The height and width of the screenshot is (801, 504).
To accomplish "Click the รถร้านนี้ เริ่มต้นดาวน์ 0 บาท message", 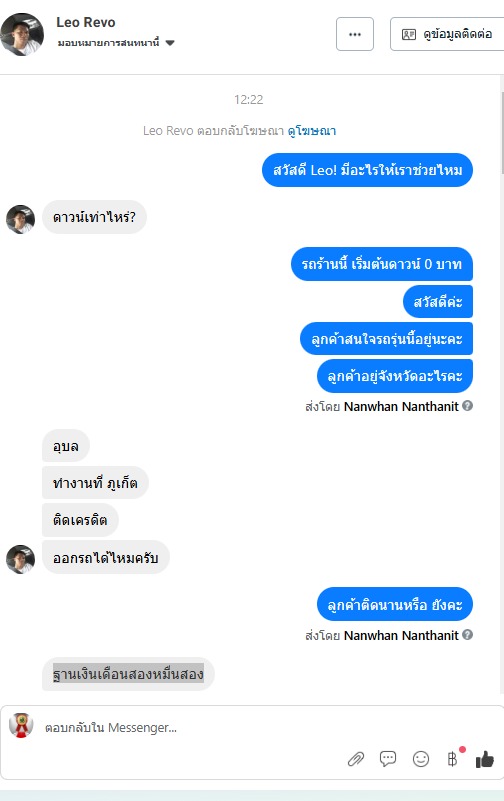I will [x=382, y=264].
